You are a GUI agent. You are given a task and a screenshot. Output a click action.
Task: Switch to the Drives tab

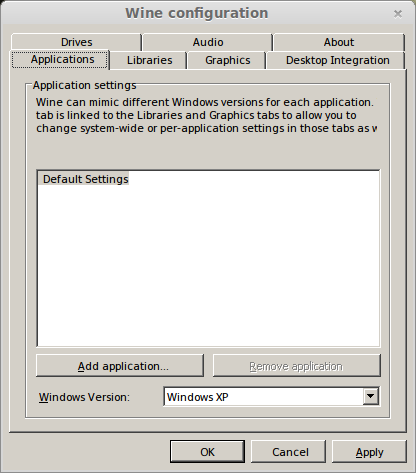click(x=76, y=42)
